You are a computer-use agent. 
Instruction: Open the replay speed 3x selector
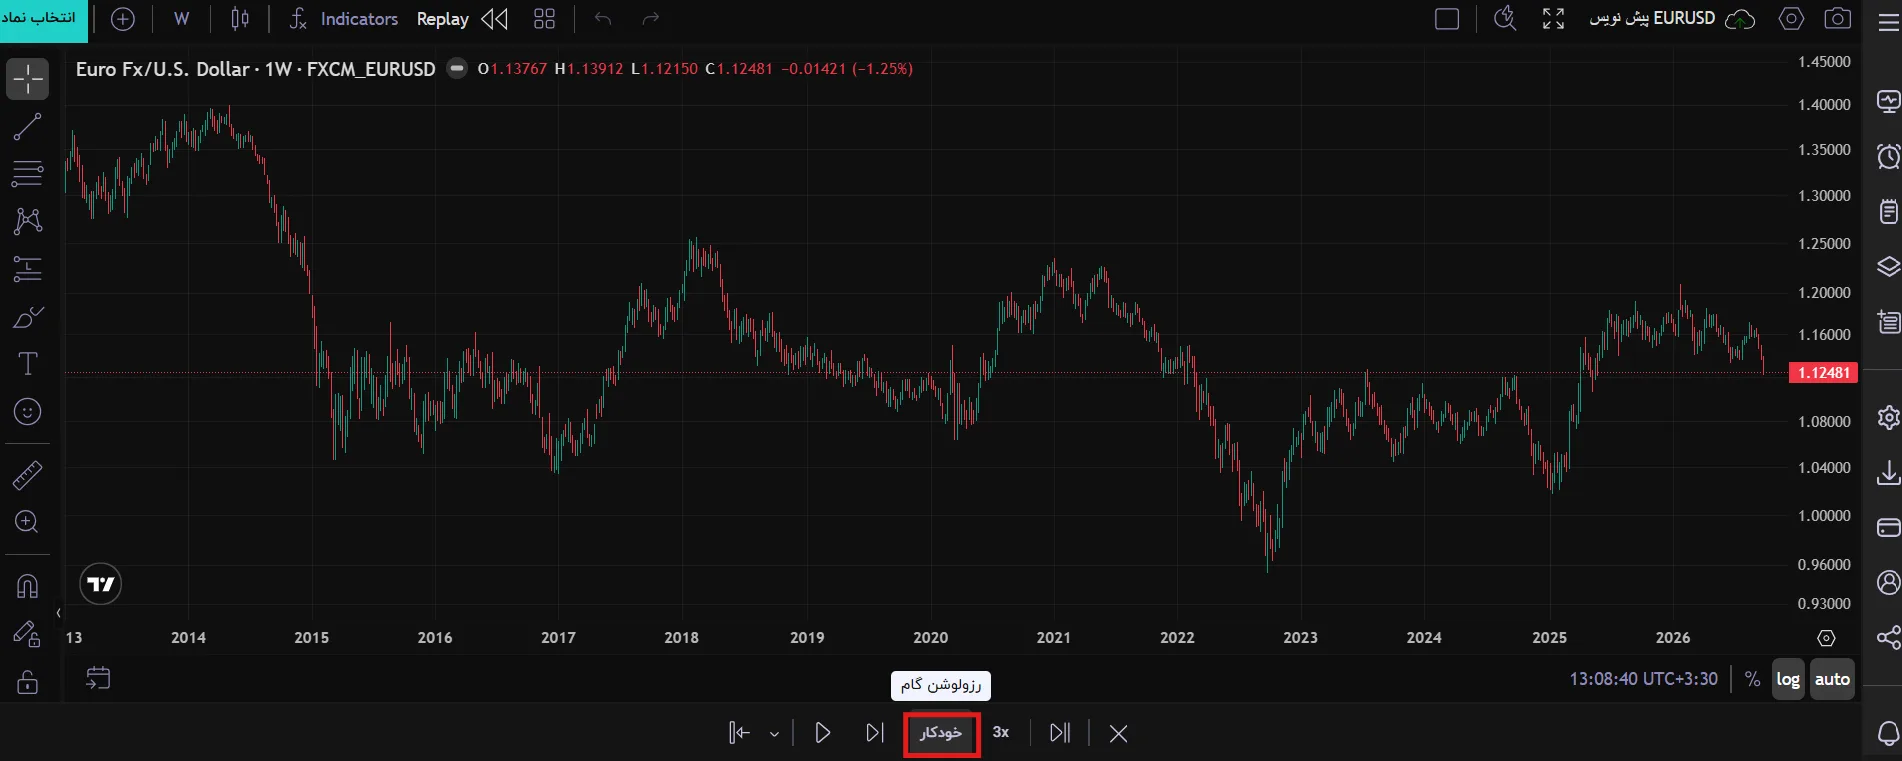click(x=1001, y=733)
